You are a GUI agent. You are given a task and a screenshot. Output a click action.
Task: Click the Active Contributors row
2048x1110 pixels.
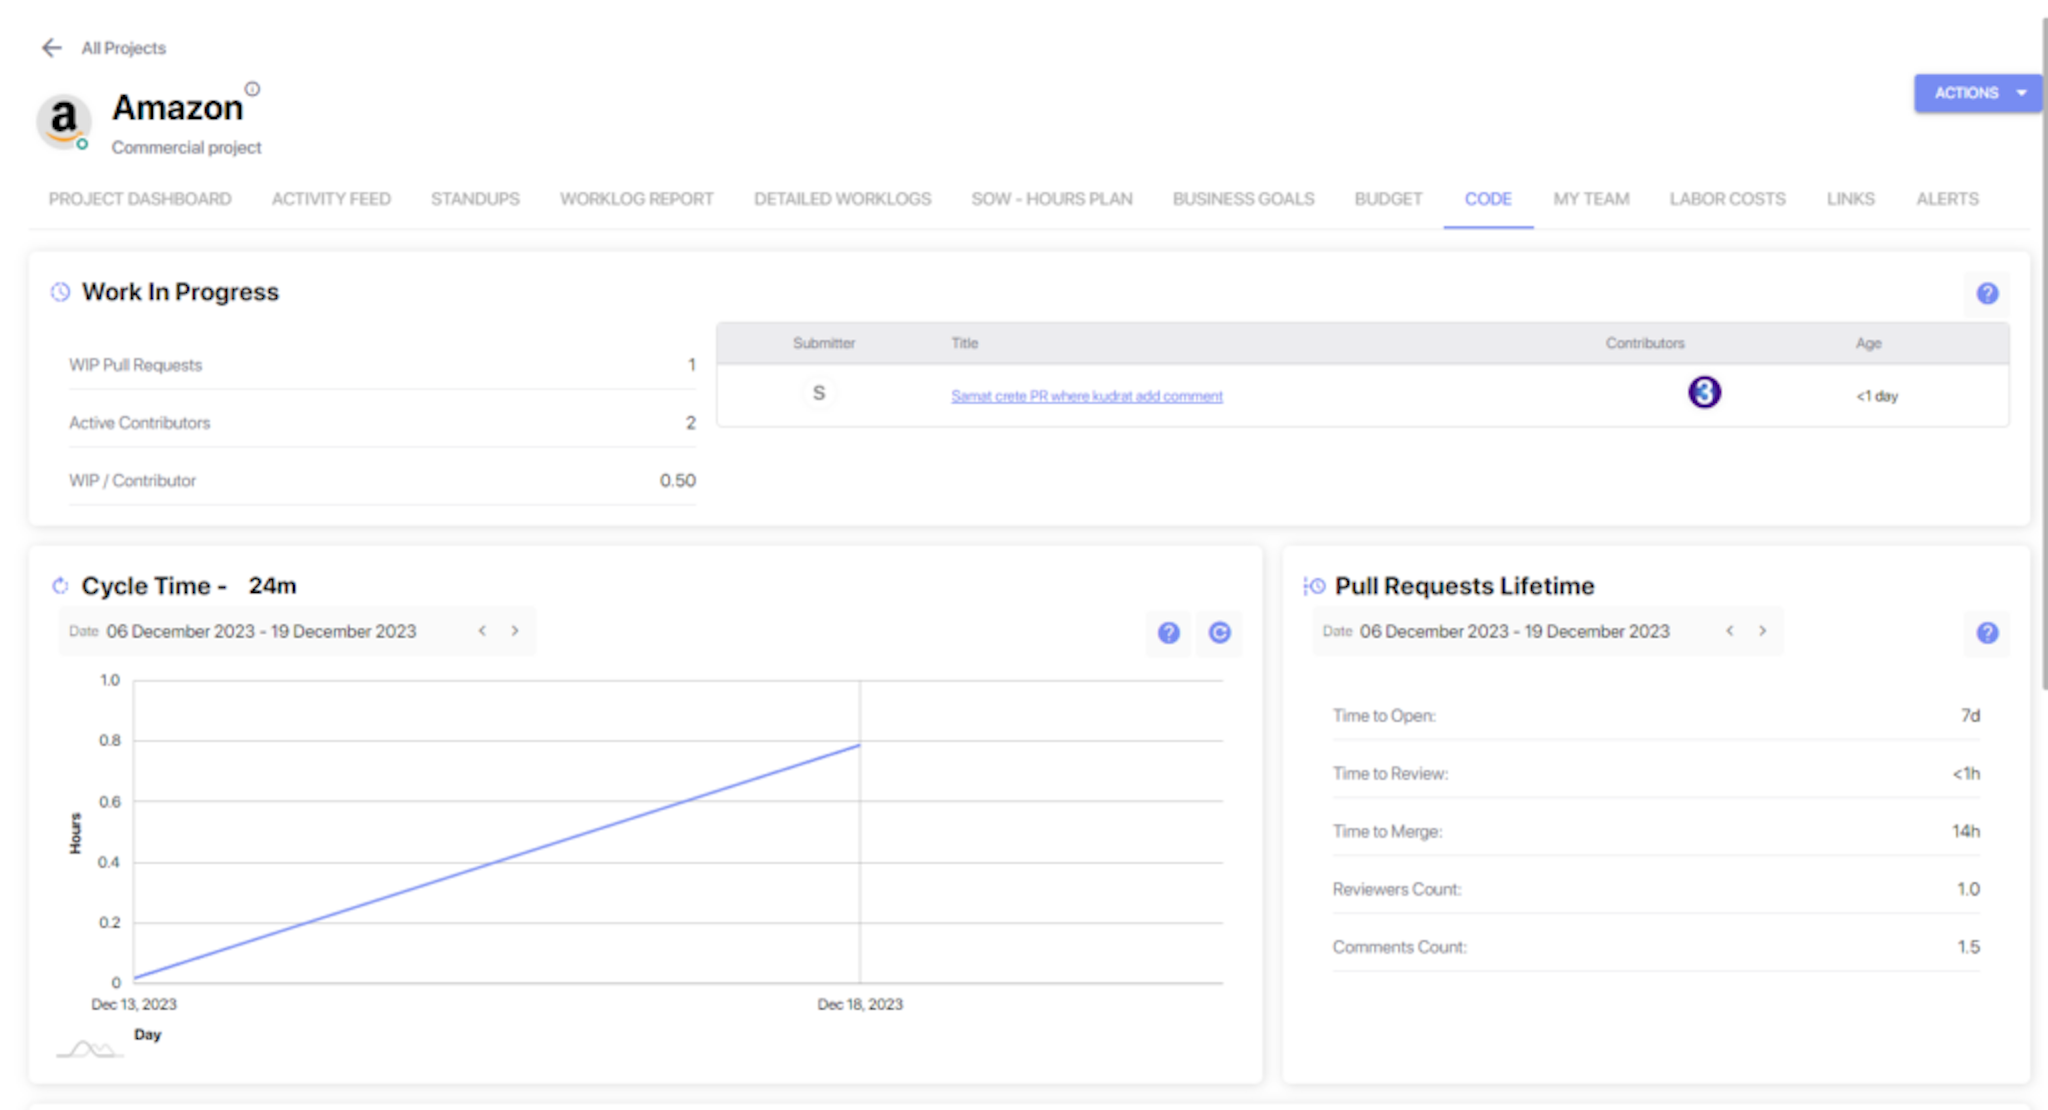point(382,423)
